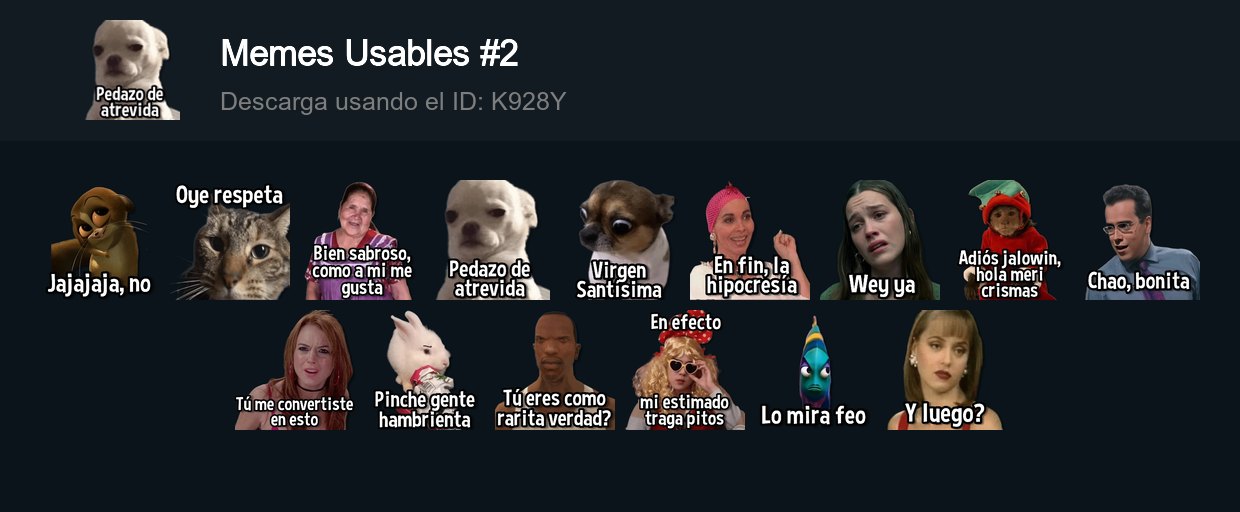Click the 'En fin, la hipocresía' sticker
This screenshot has height=512, width=1240.
point(750,240)
